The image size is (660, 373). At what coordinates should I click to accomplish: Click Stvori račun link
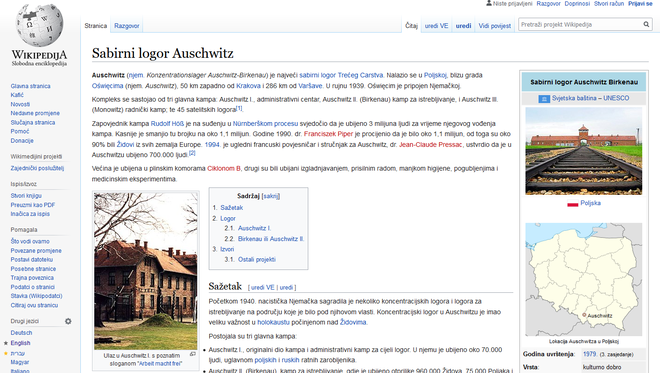click(609, 3)
